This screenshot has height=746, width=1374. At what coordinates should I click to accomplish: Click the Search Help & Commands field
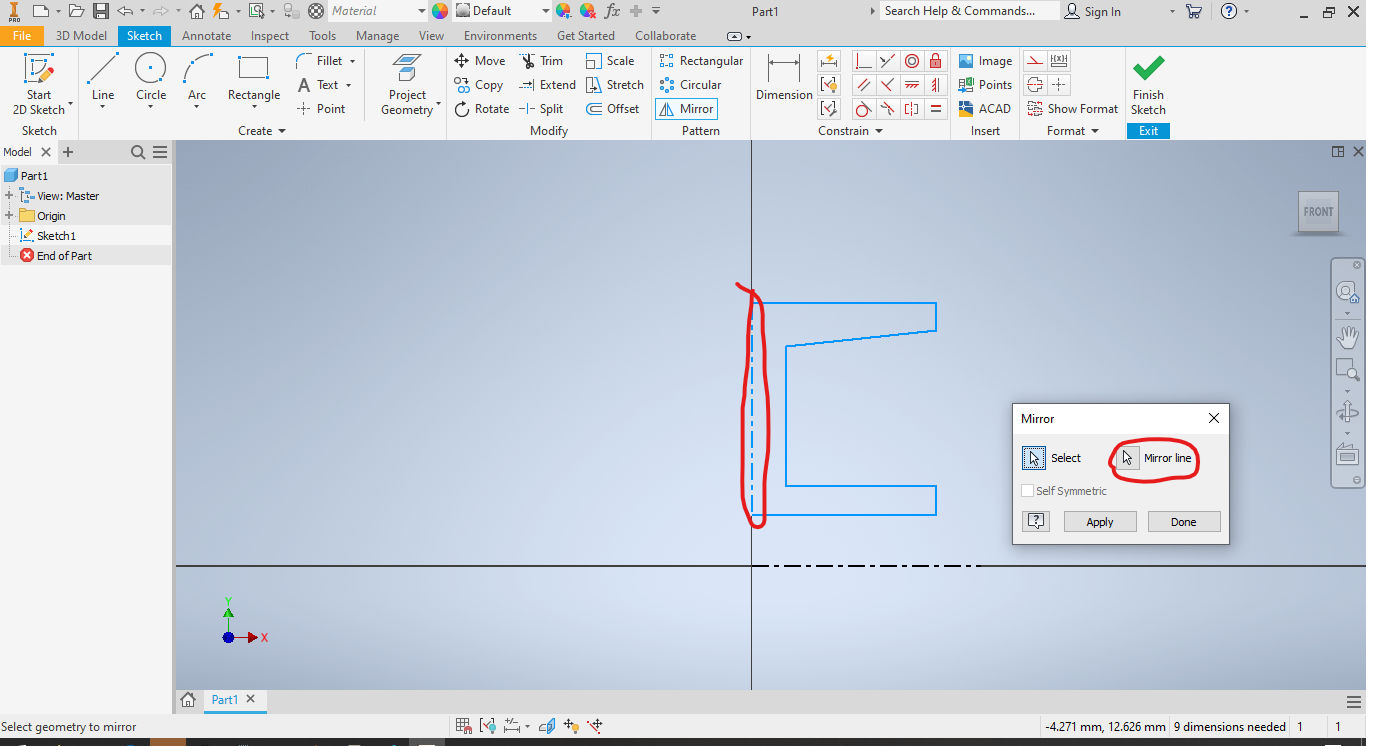[x=969, y=11]
